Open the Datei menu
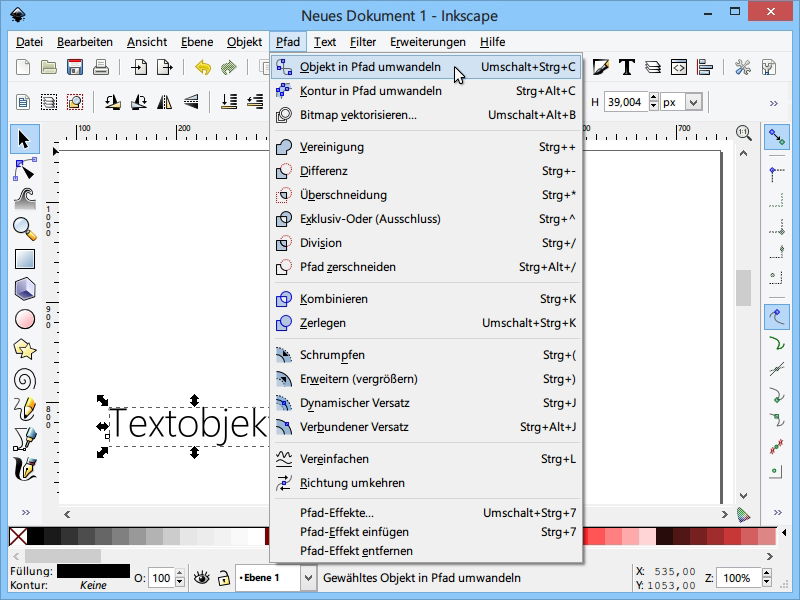800x600 pixels. coord(30,42)
